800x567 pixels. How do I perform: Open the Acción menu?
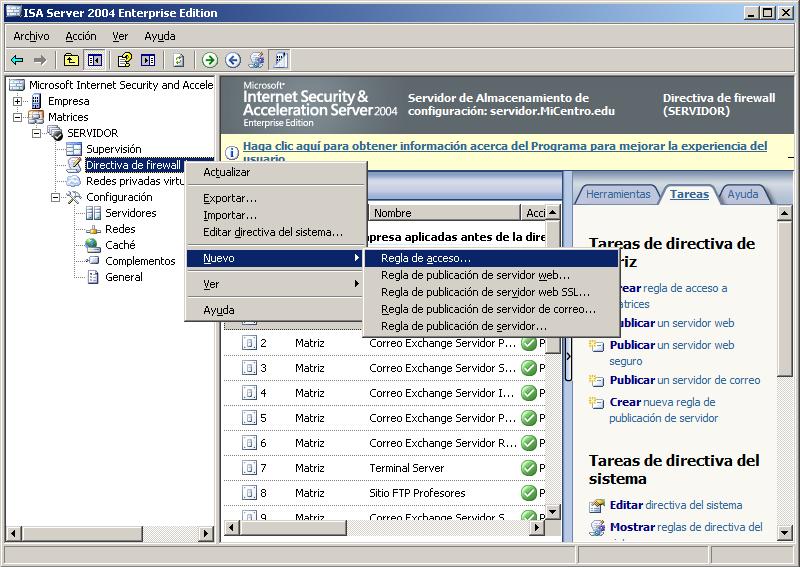(81, 36)
